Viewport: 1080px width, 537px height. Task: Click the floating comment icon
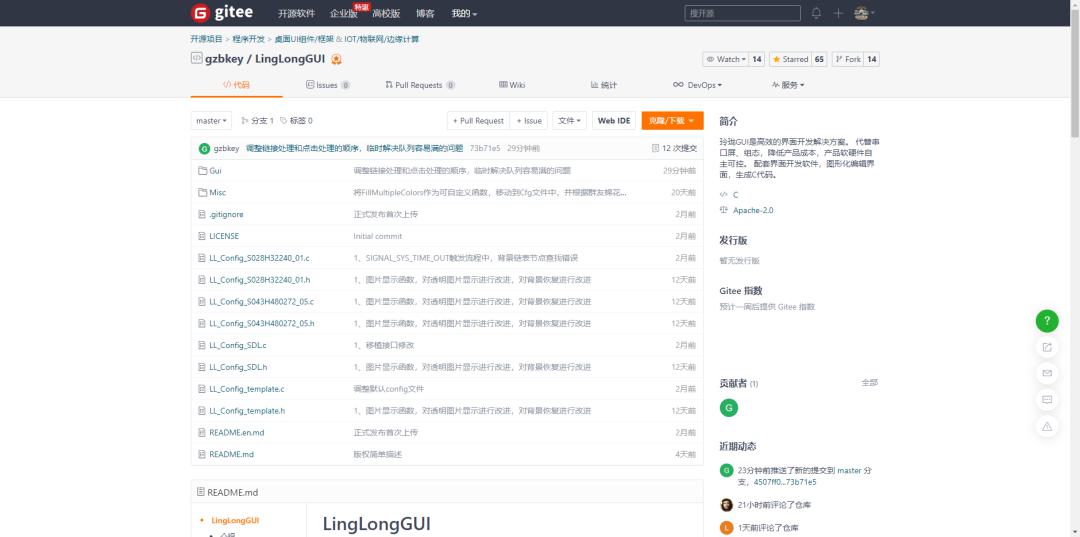1047,399
